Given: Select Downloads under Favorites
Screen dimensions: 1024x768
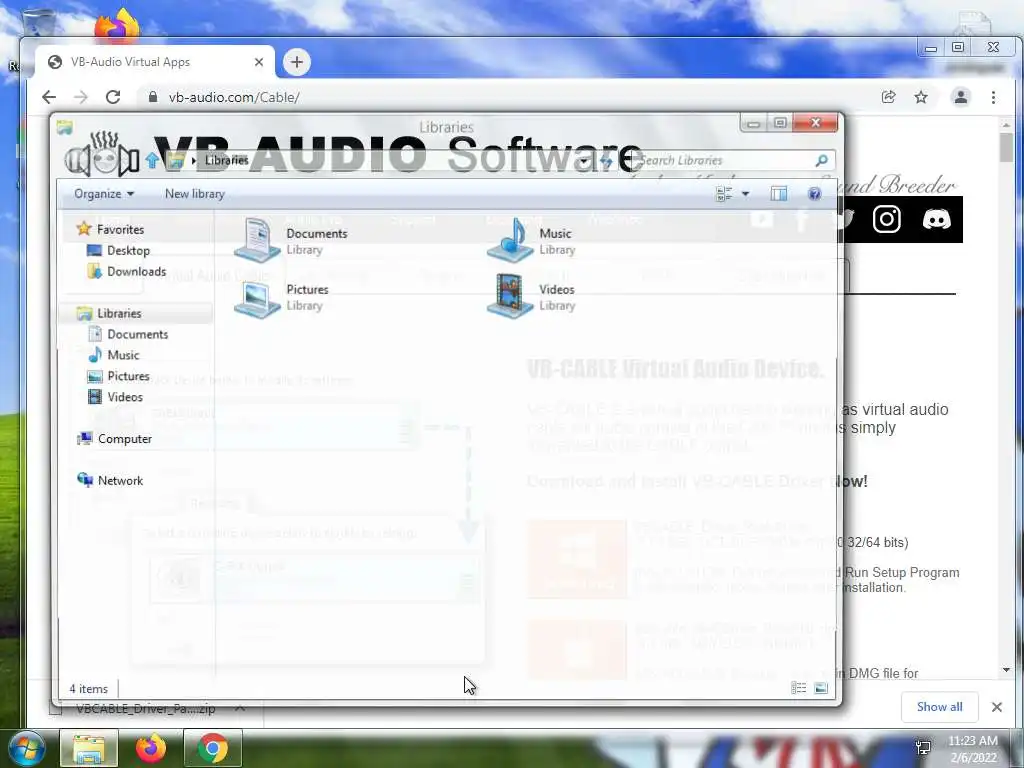Looking at the screenshot, I should (136, 271).
